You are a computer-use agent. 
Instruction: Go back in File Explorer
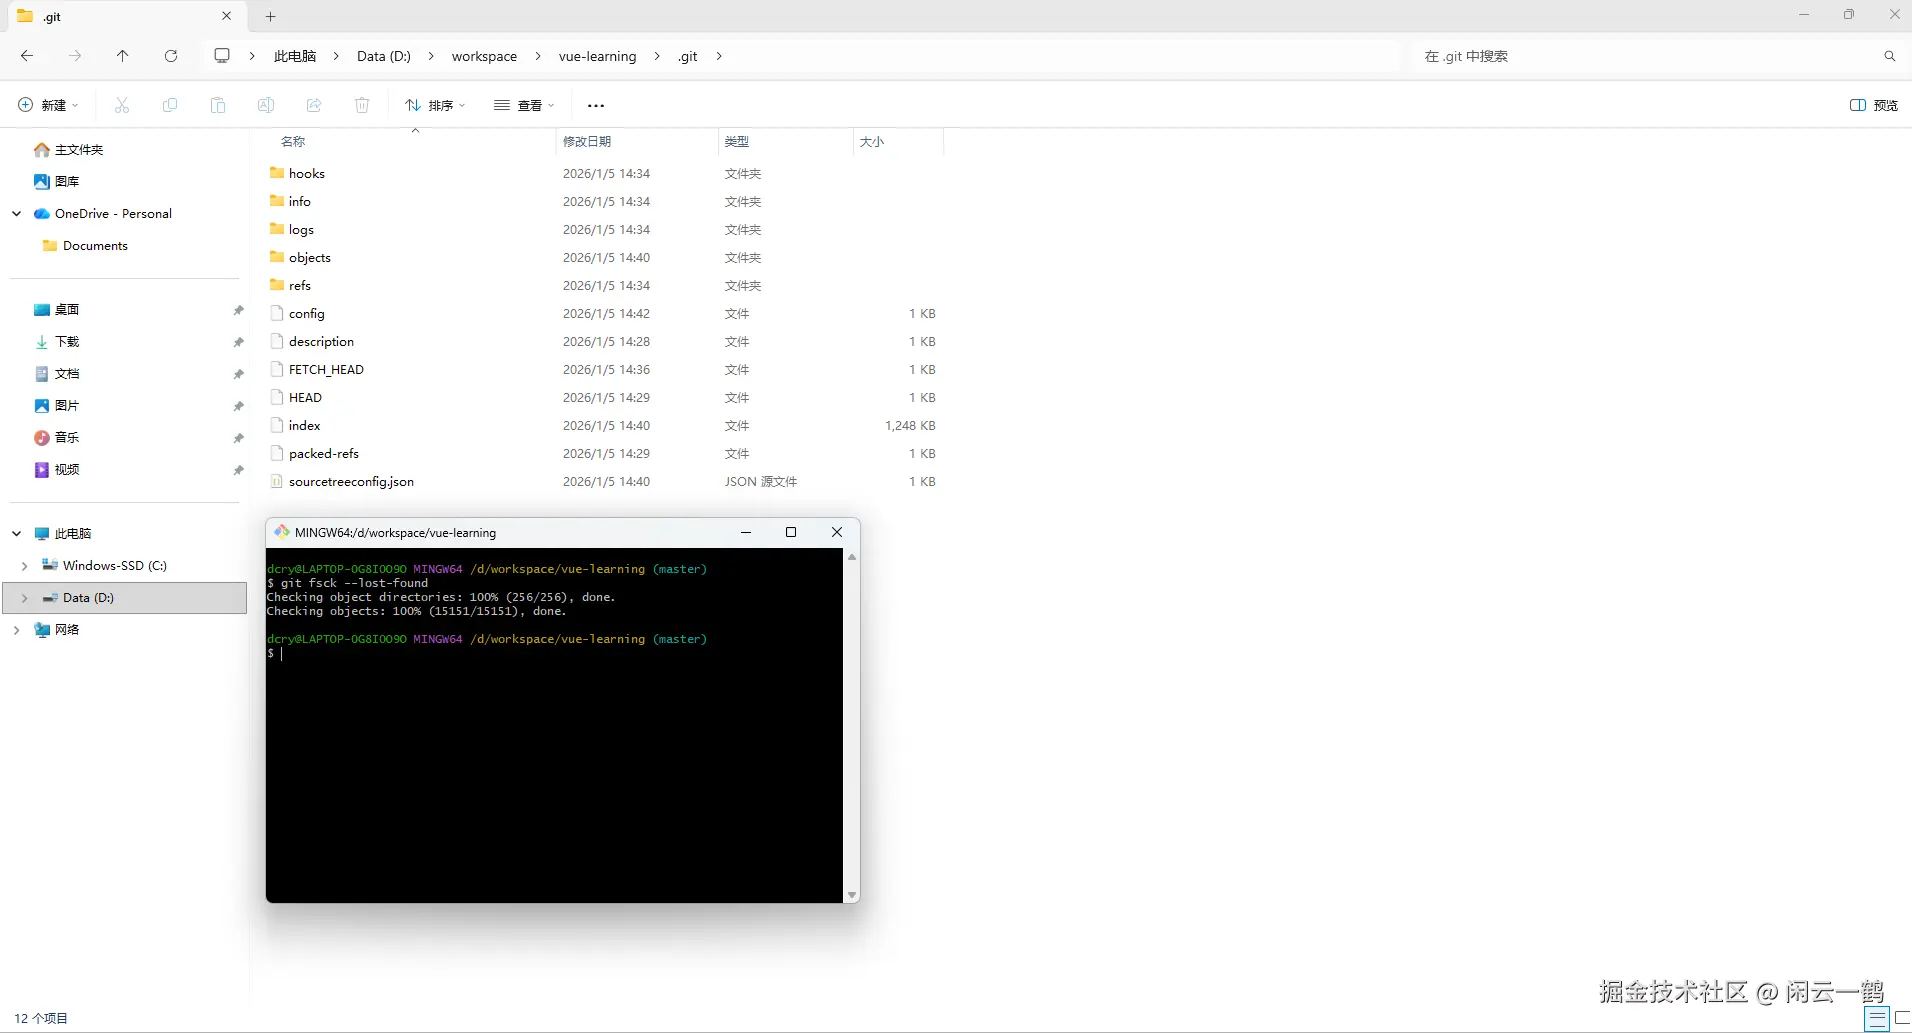pos(27,56)
